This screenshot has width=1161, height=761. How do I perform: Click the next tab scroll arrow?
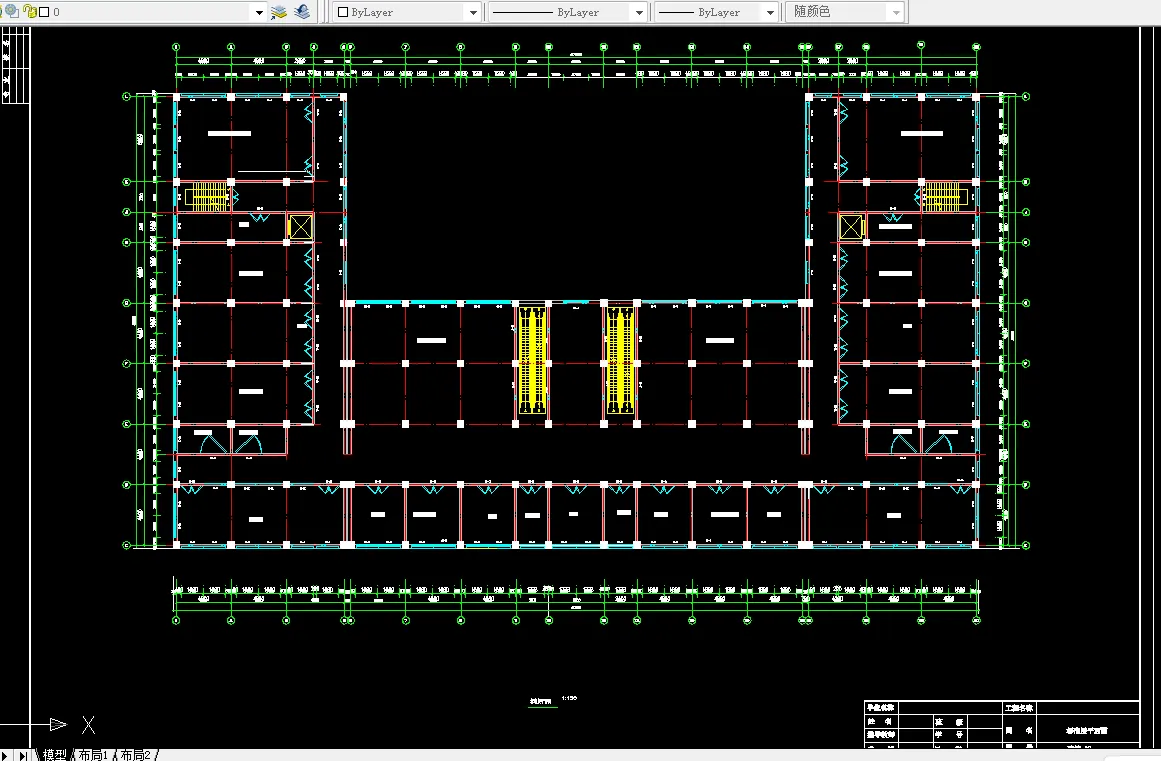coord(6,755)
